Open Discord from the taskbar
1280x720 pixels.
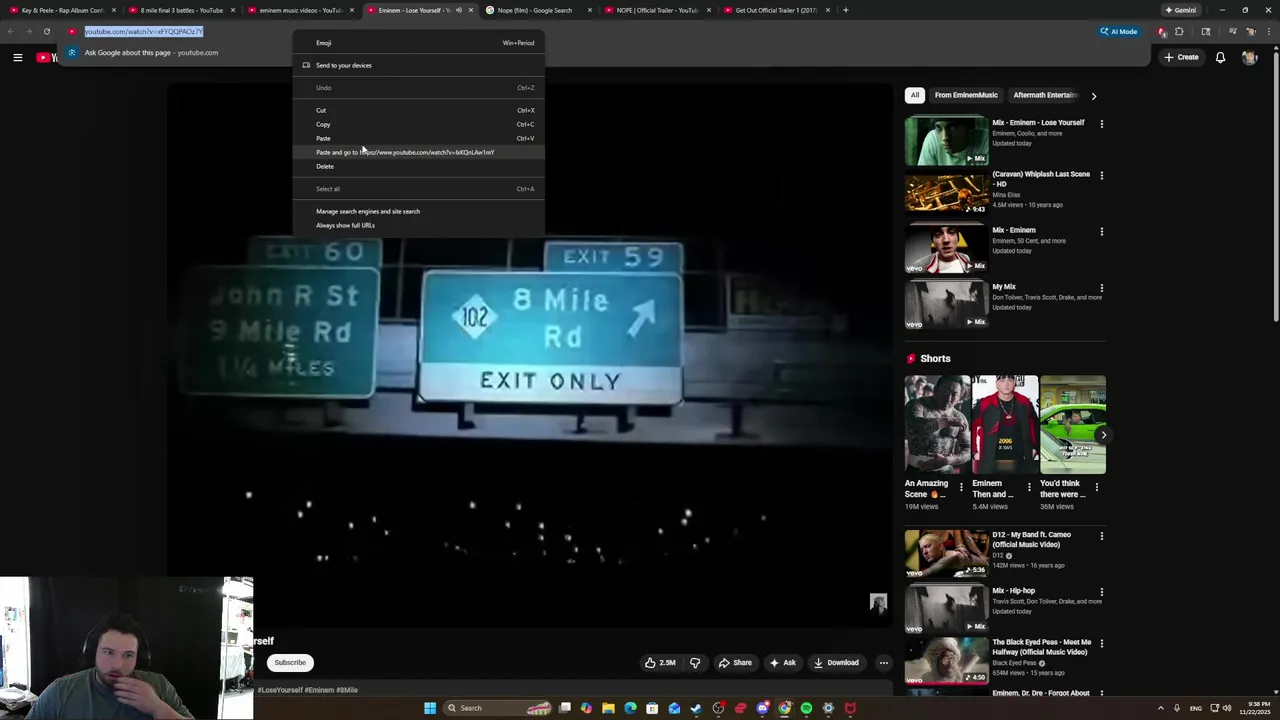(762, 708)
